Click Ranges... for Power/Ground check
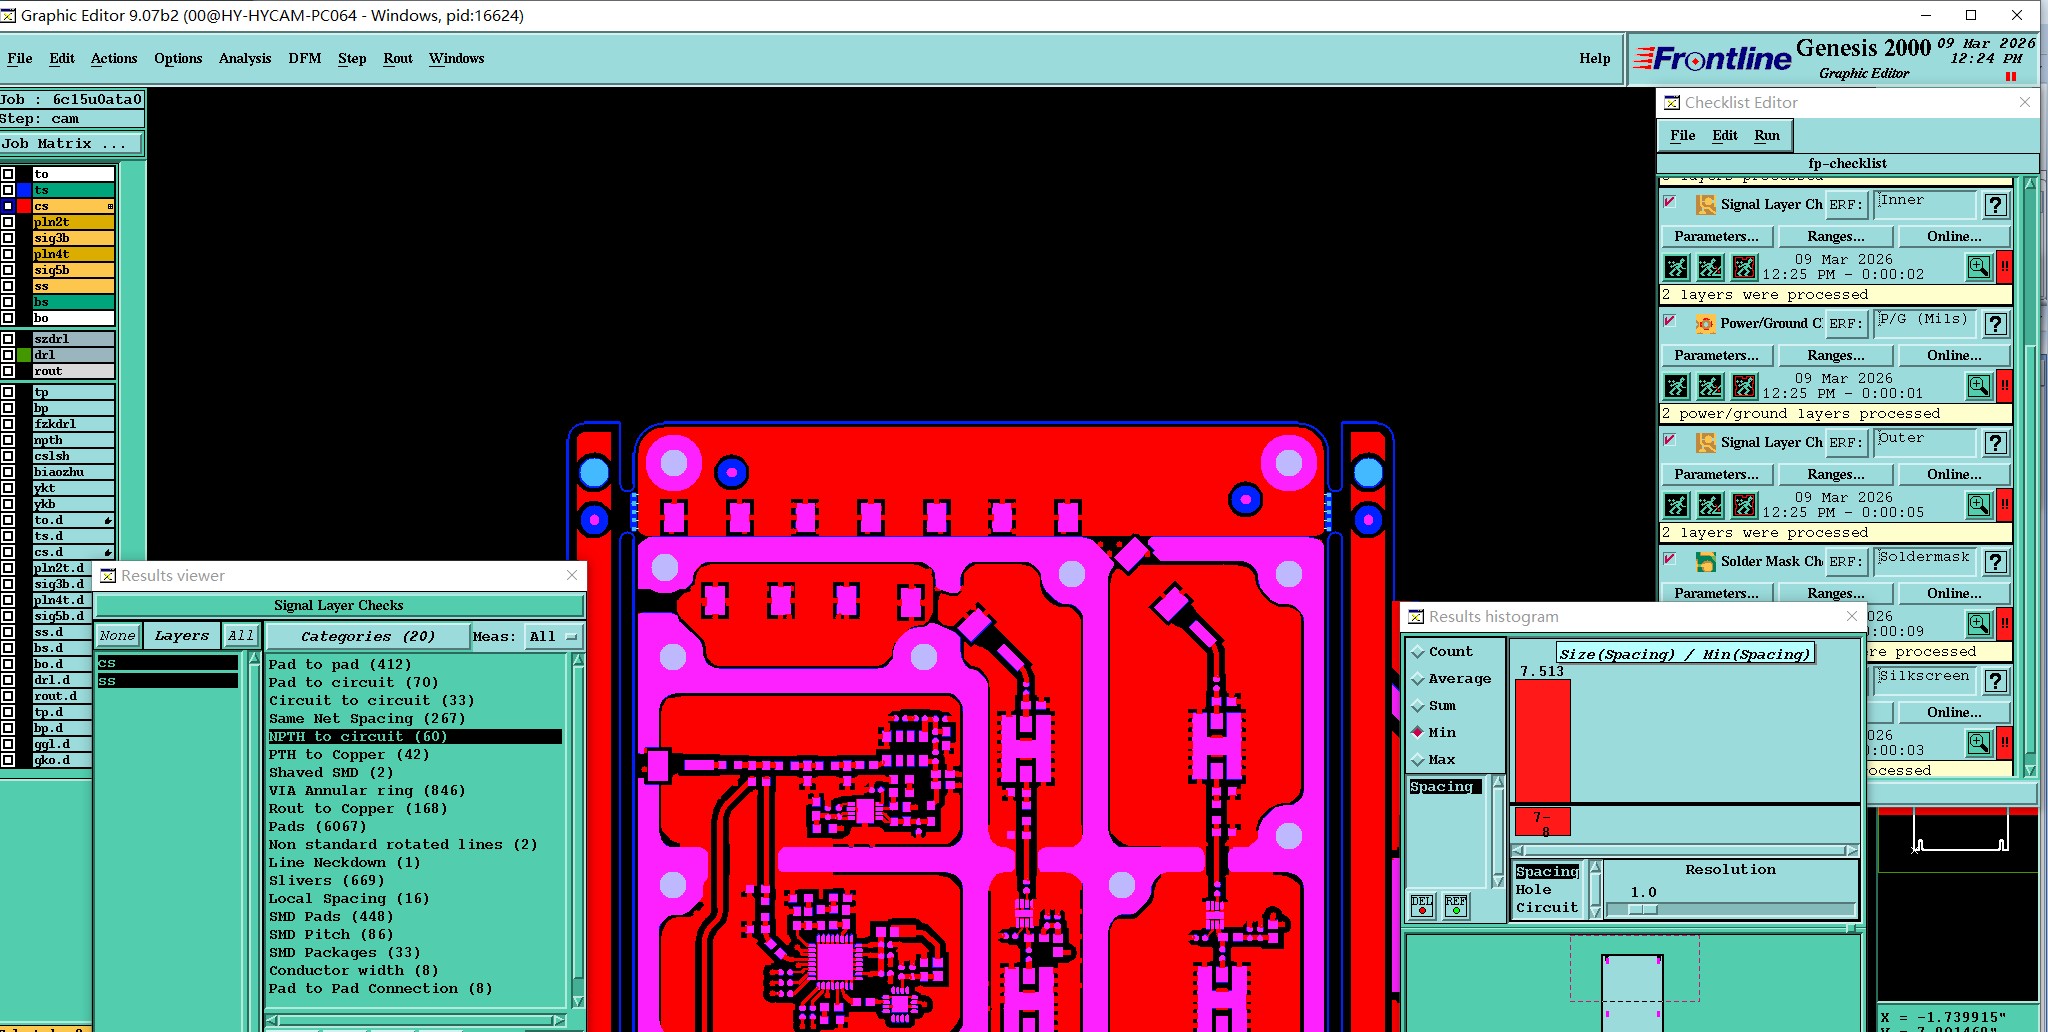 (1836, 356)
